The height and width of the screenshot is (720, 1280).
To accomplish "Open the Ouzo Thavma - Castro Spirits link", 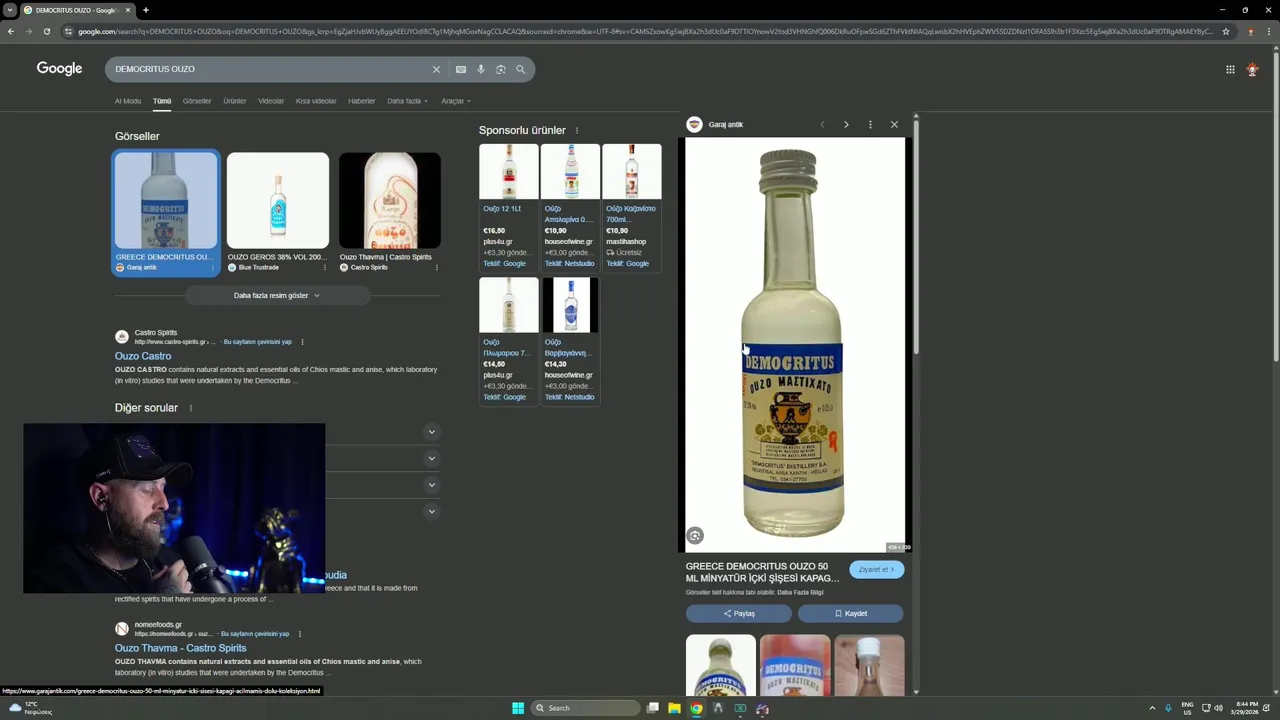I will (x=180, y=648).
